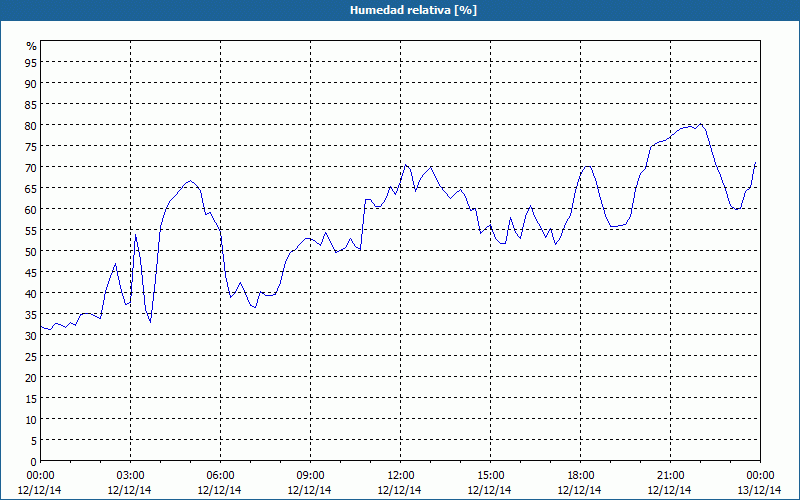Screen dimensions: 800x500
Task: Click the 40 y-axis label
Action: pos(31,293)
